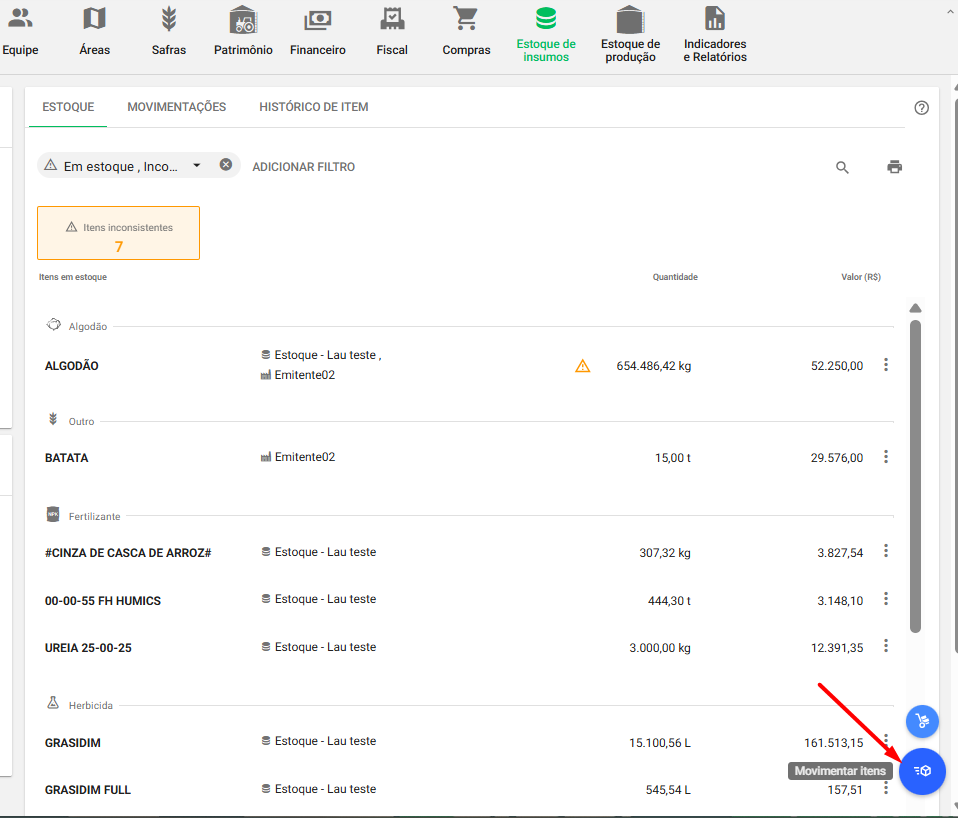Switch to the MOVIMENTAÇÕES tab
The image size is (958, 818).
pyautogui.click(x=176, y=107)
